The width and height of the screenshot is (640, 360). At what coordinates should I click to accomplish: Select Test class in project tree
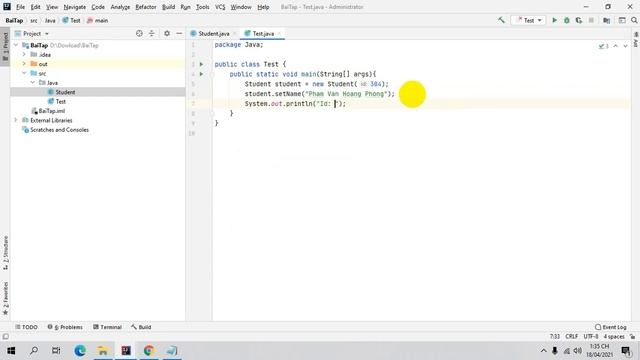pos(60,102)
